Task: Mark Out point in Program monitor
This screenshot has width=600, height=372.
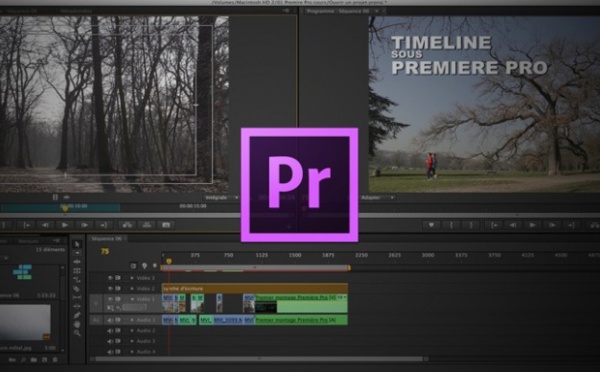Action: [471, 225]
